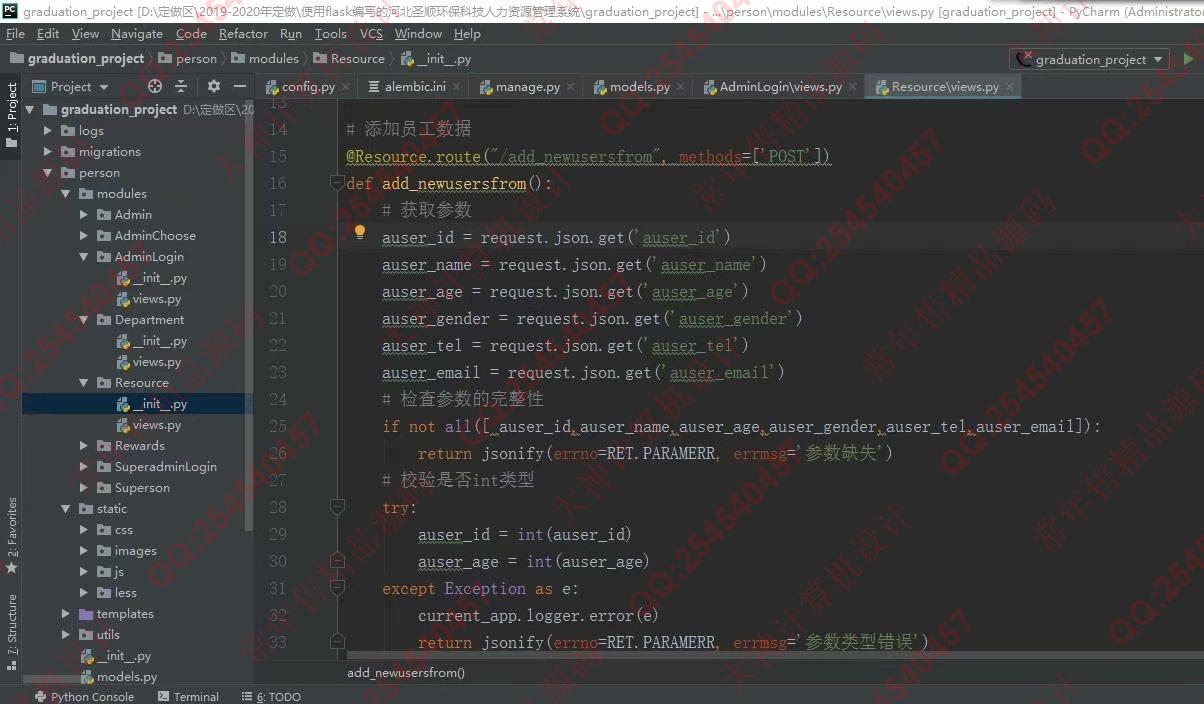Viewport: 1204px width, 704px height.
Task: Toggle the 1: Project side tab
Action: [x=11, y=116]
